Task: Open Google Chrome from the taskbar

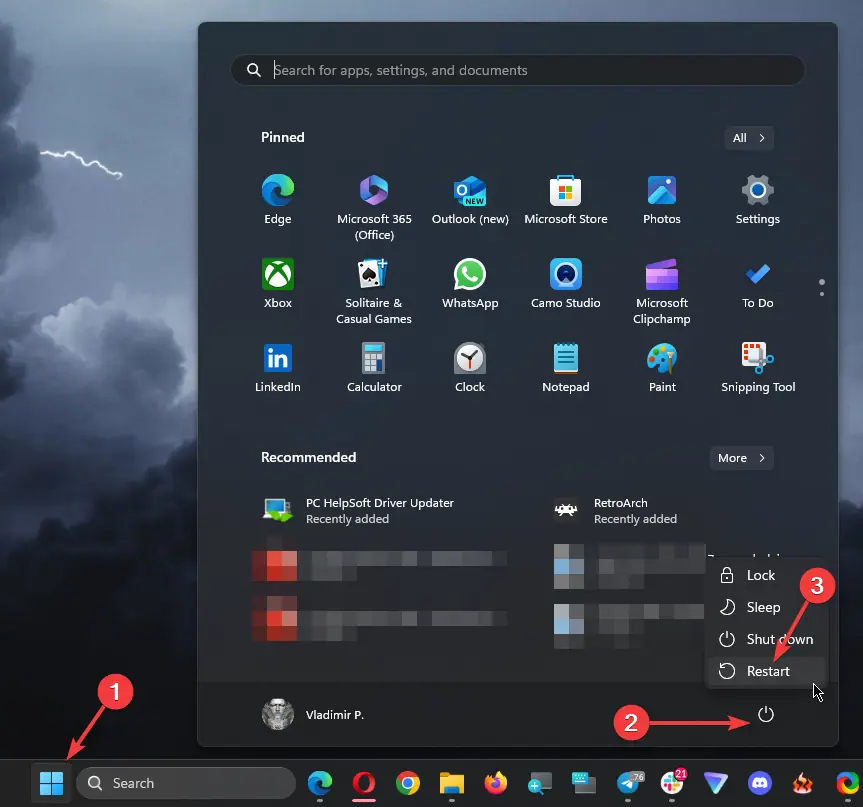Action: 408,783
